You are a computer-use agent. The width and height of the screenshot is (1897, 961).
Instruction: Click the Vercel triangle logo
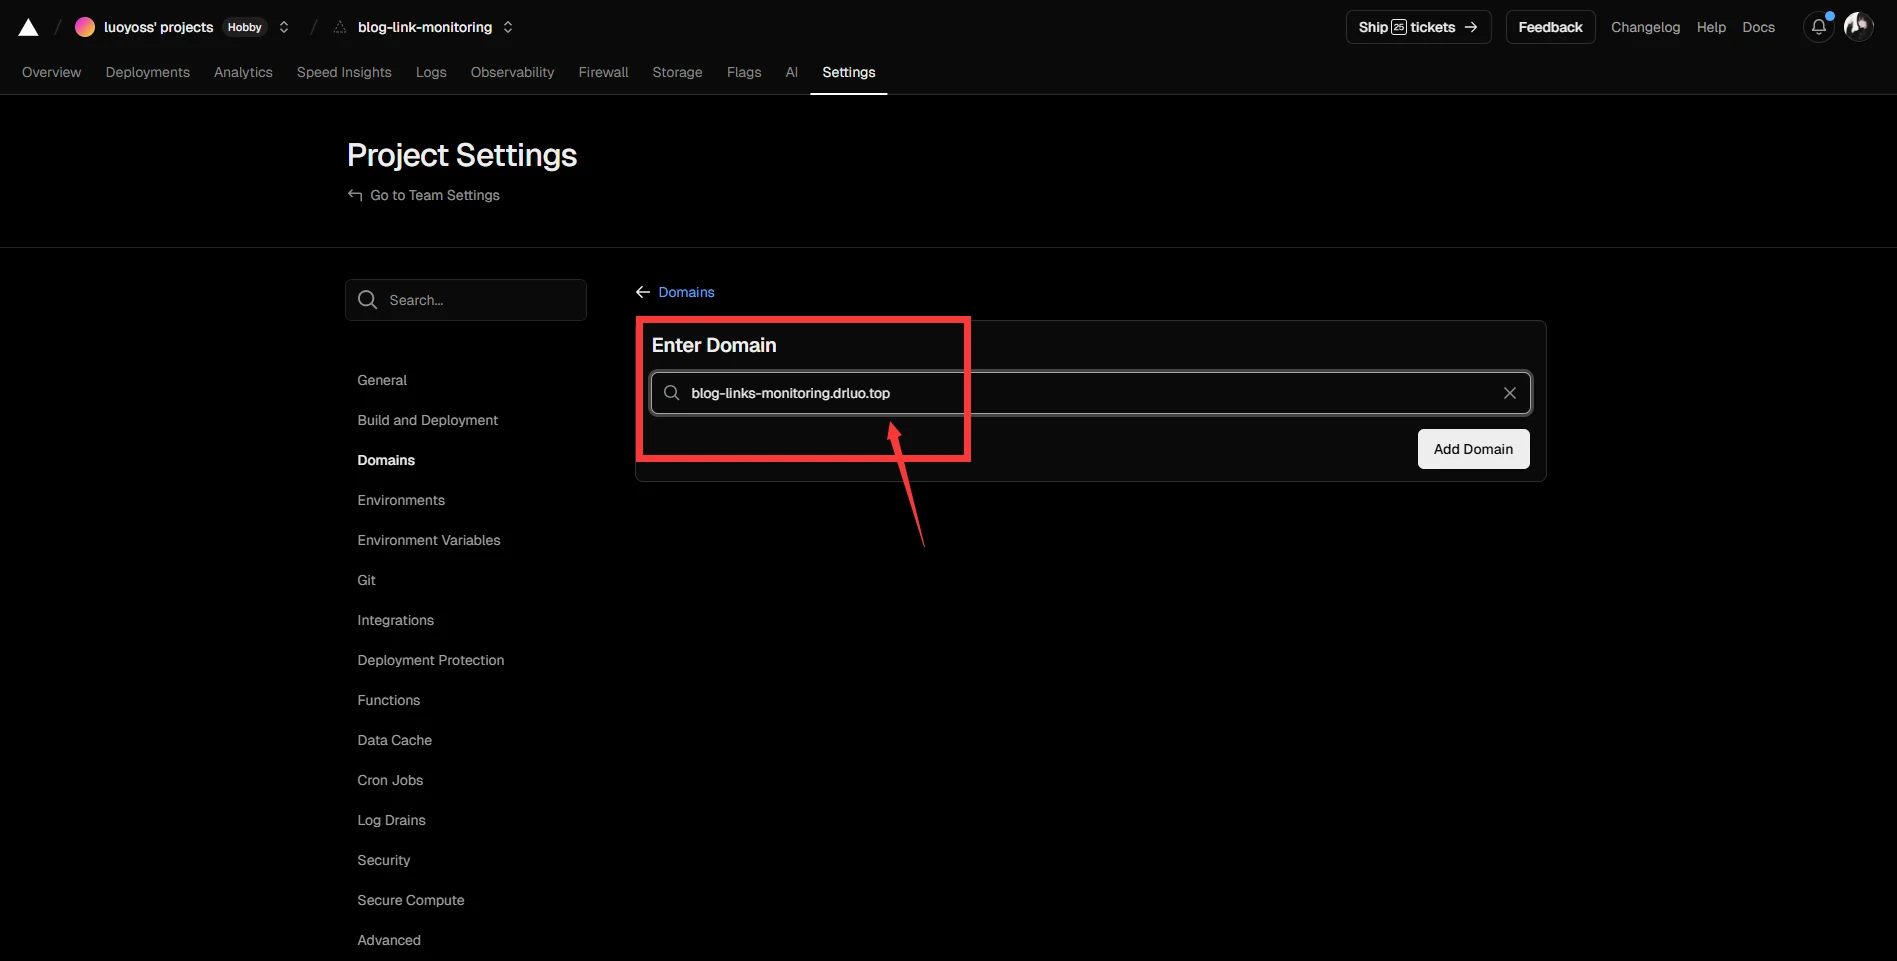point(28,28)
